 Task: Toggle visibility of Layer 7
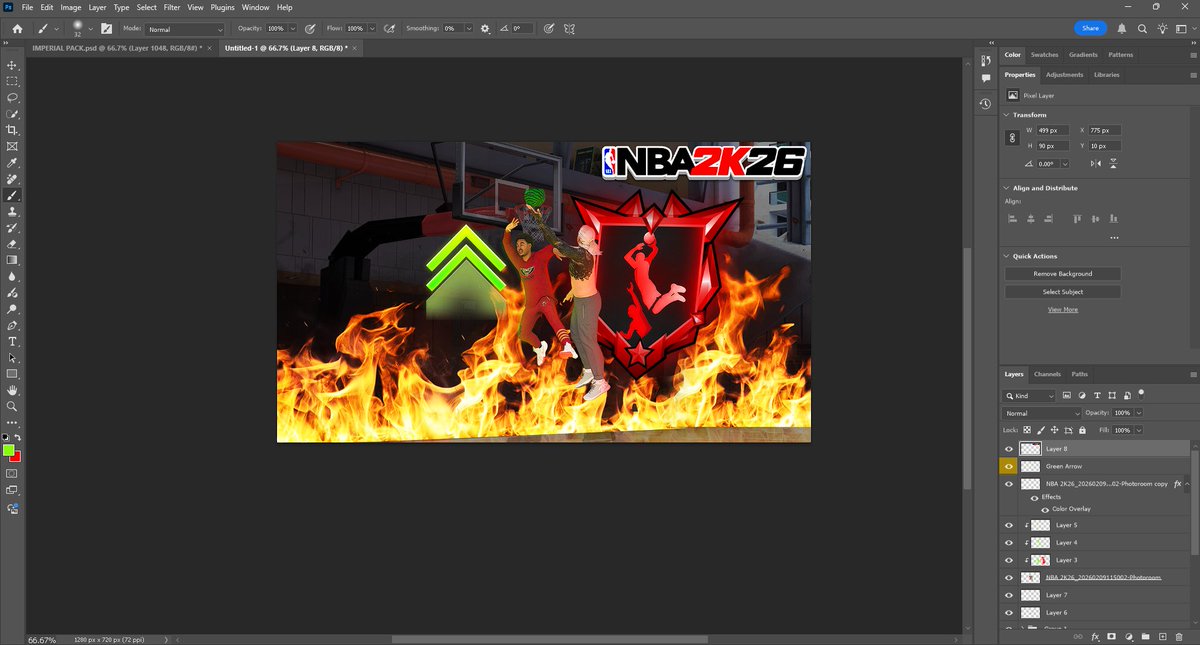pyautogui.click(x=1008, y=595)
